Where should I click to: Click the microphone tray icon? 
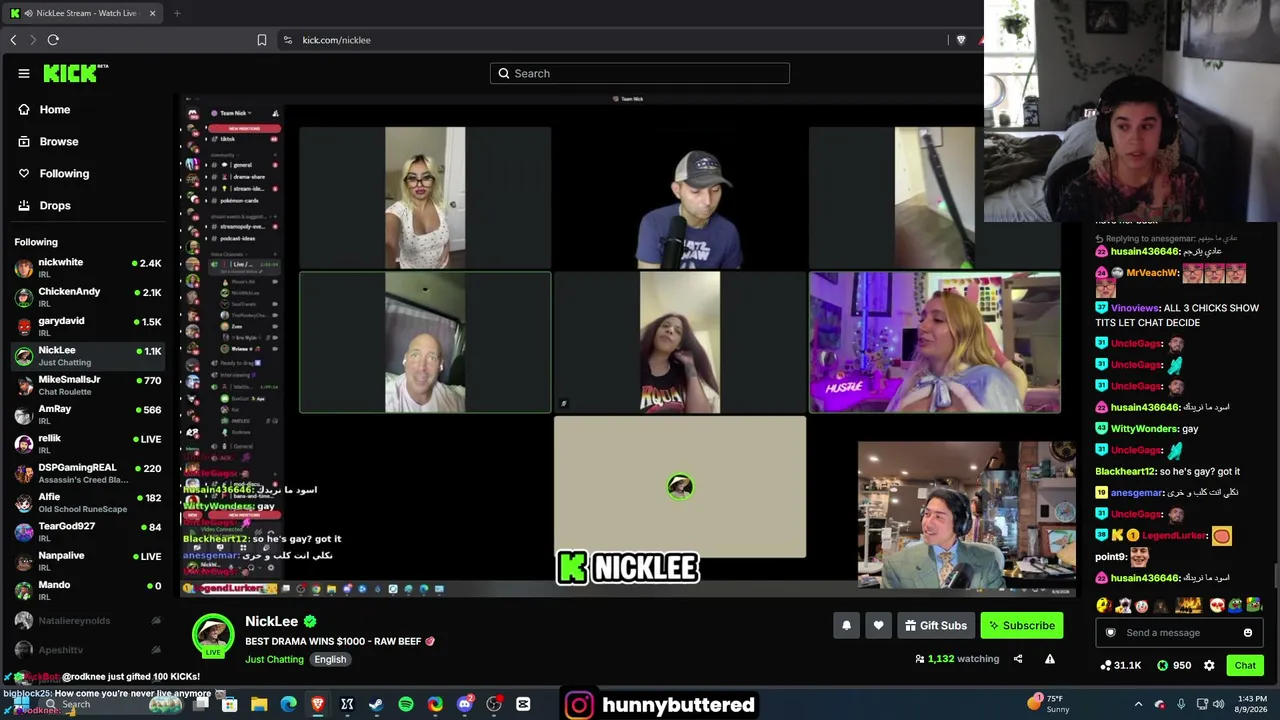point(1181,704)
